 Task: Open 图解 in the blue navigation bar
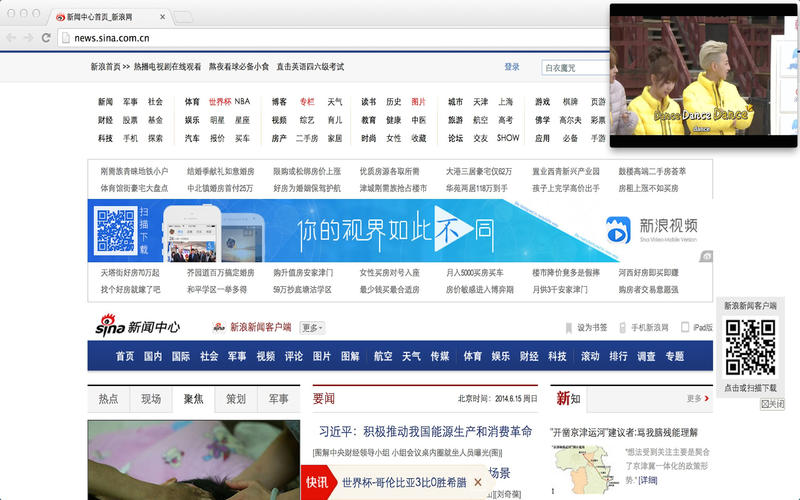click(350, 356)
